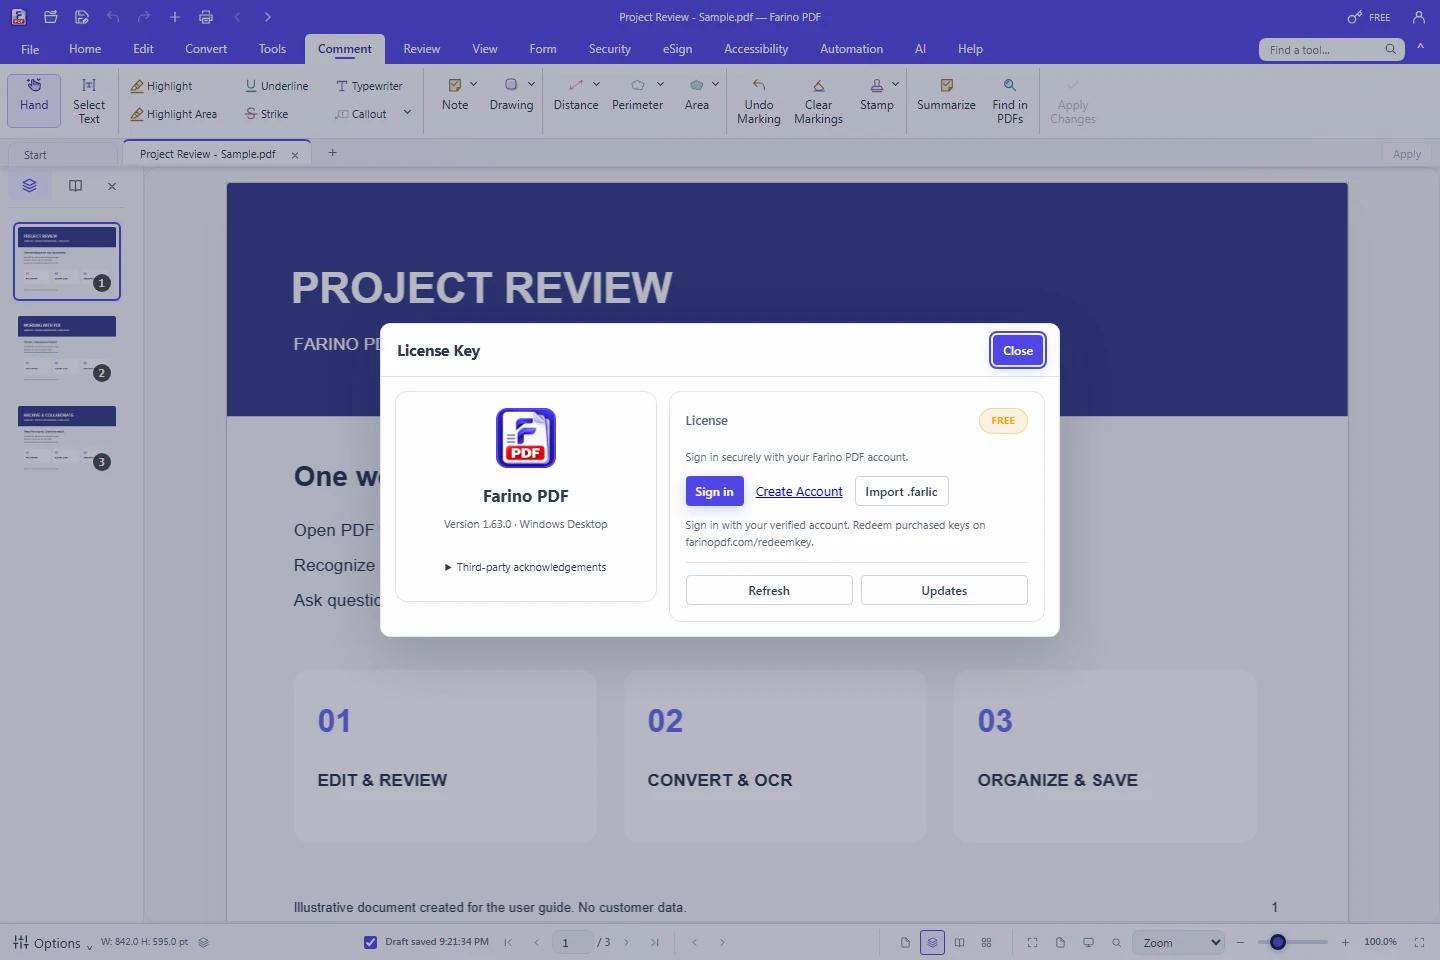Activate the Typewriter tool
The height and width of the screenshot is (960, 1440).
pos(369,86)
